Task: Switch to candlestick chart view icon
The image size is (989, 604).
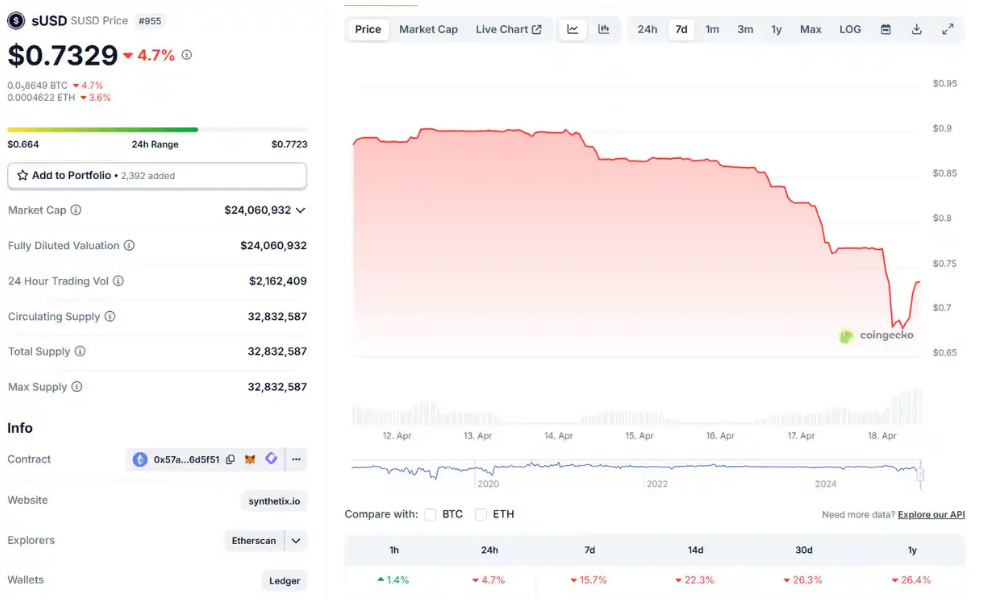Action: point(604,29)
